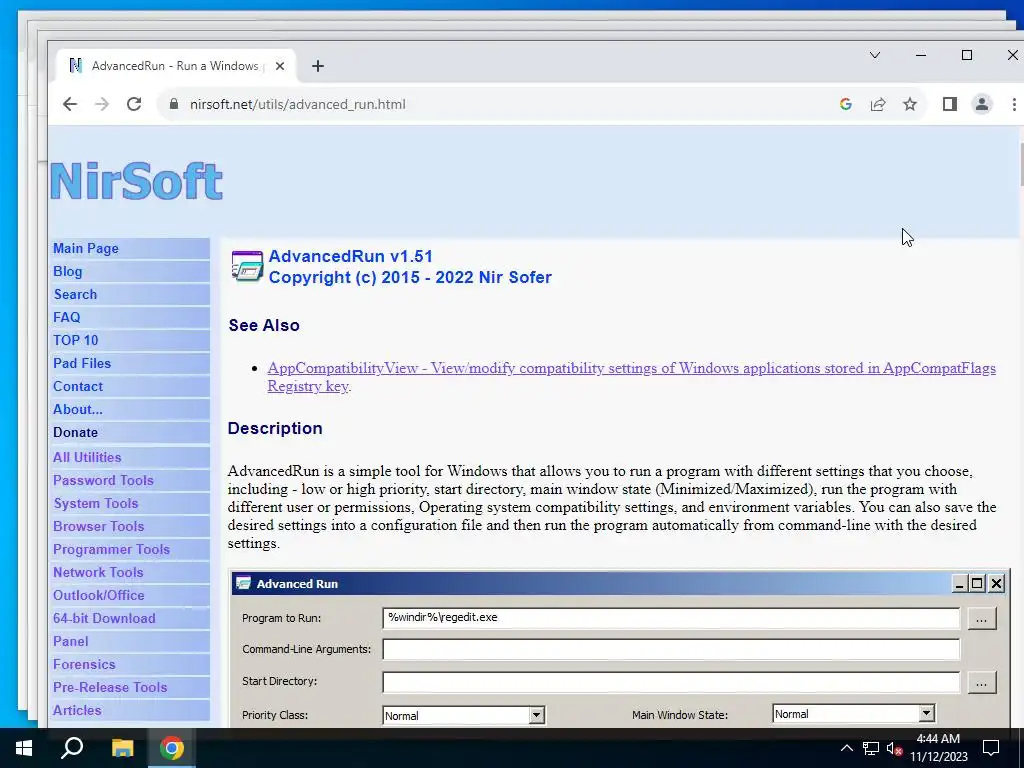Screen dimensions: 1024x768
Task: Show hidden system tray icons
Action: pyautogui.click(x=846, y=748)
